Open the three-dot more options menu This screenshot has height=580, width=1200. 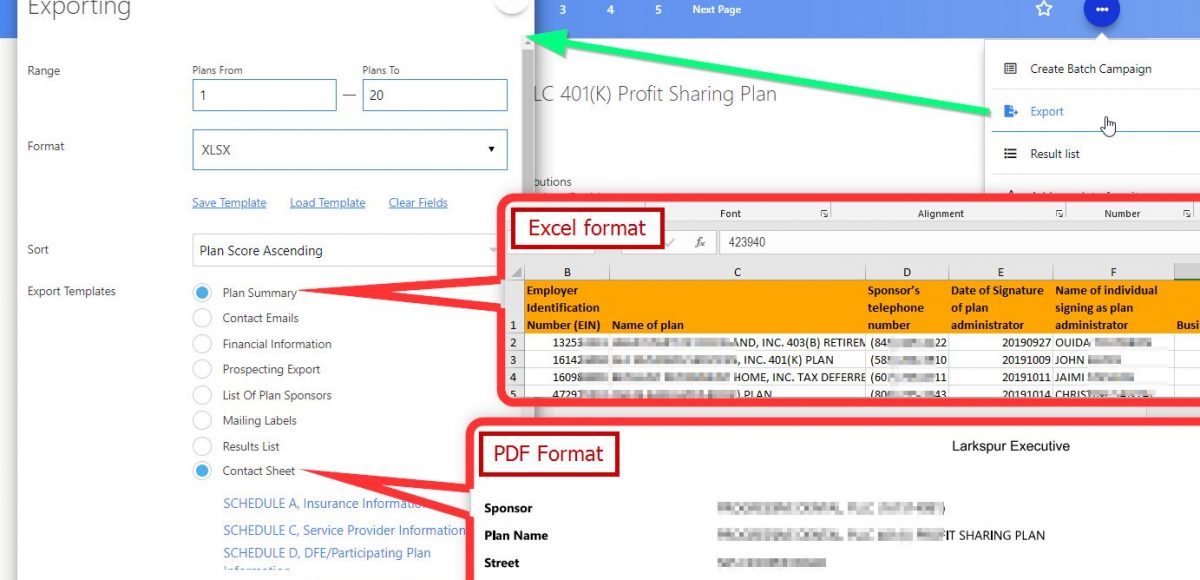(x=1102, y=10)
